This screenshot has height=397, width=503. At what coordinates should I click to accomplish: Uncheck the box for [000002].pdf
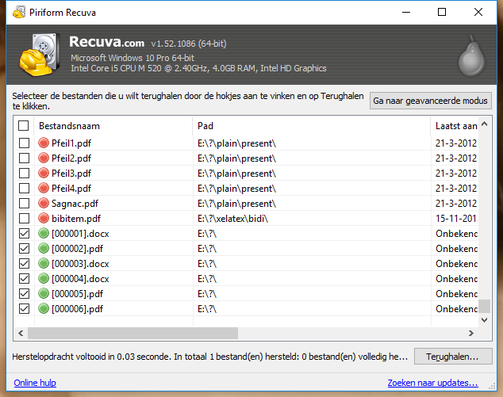[x=24, y=248]
